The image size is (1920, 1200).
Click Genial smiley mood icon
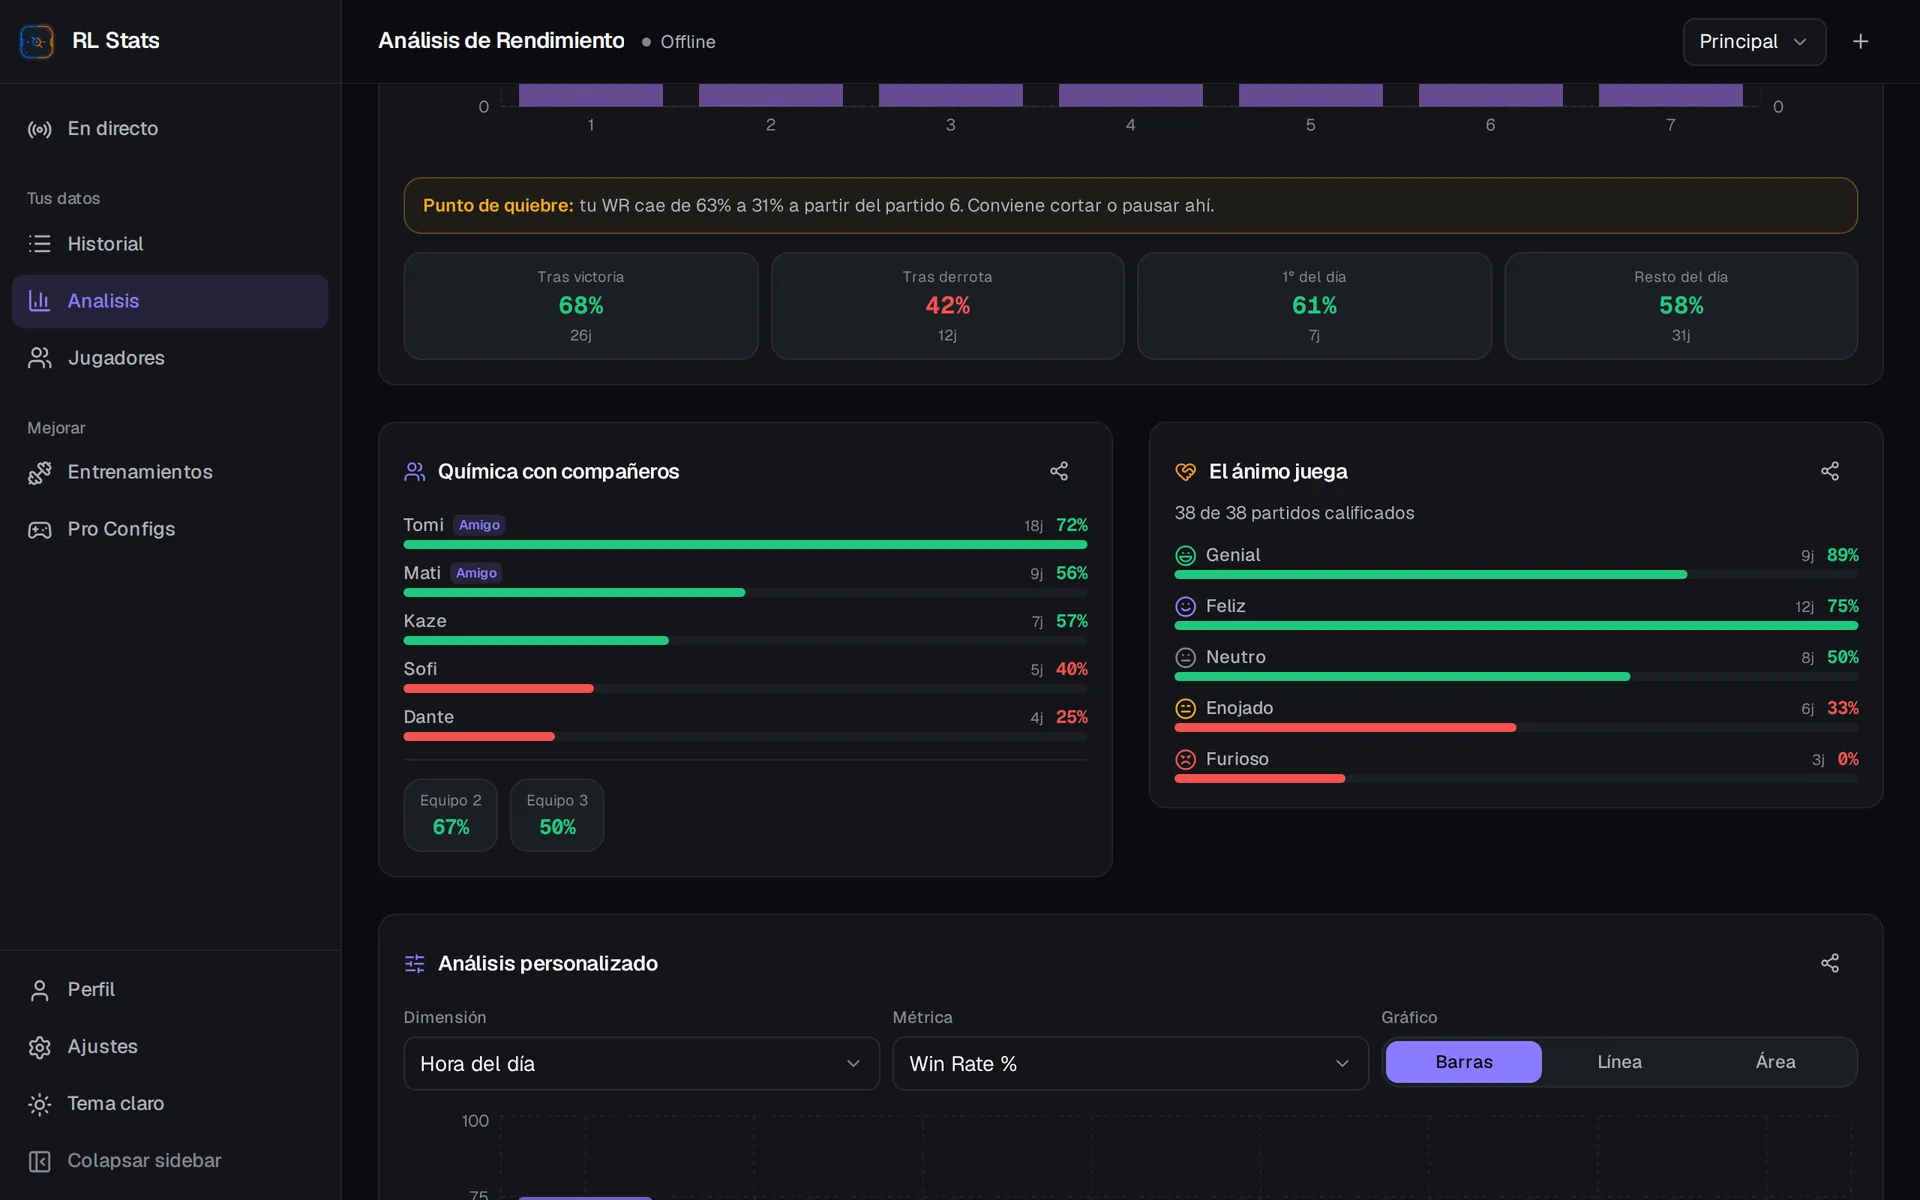[1186, 556]
